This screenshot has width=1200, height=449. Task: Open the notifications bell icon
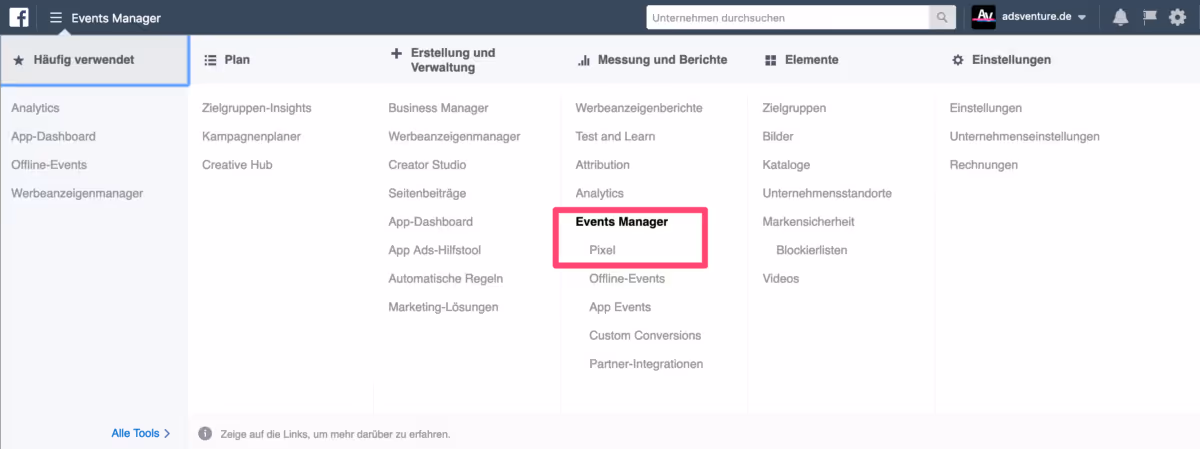coord(1121,18)
